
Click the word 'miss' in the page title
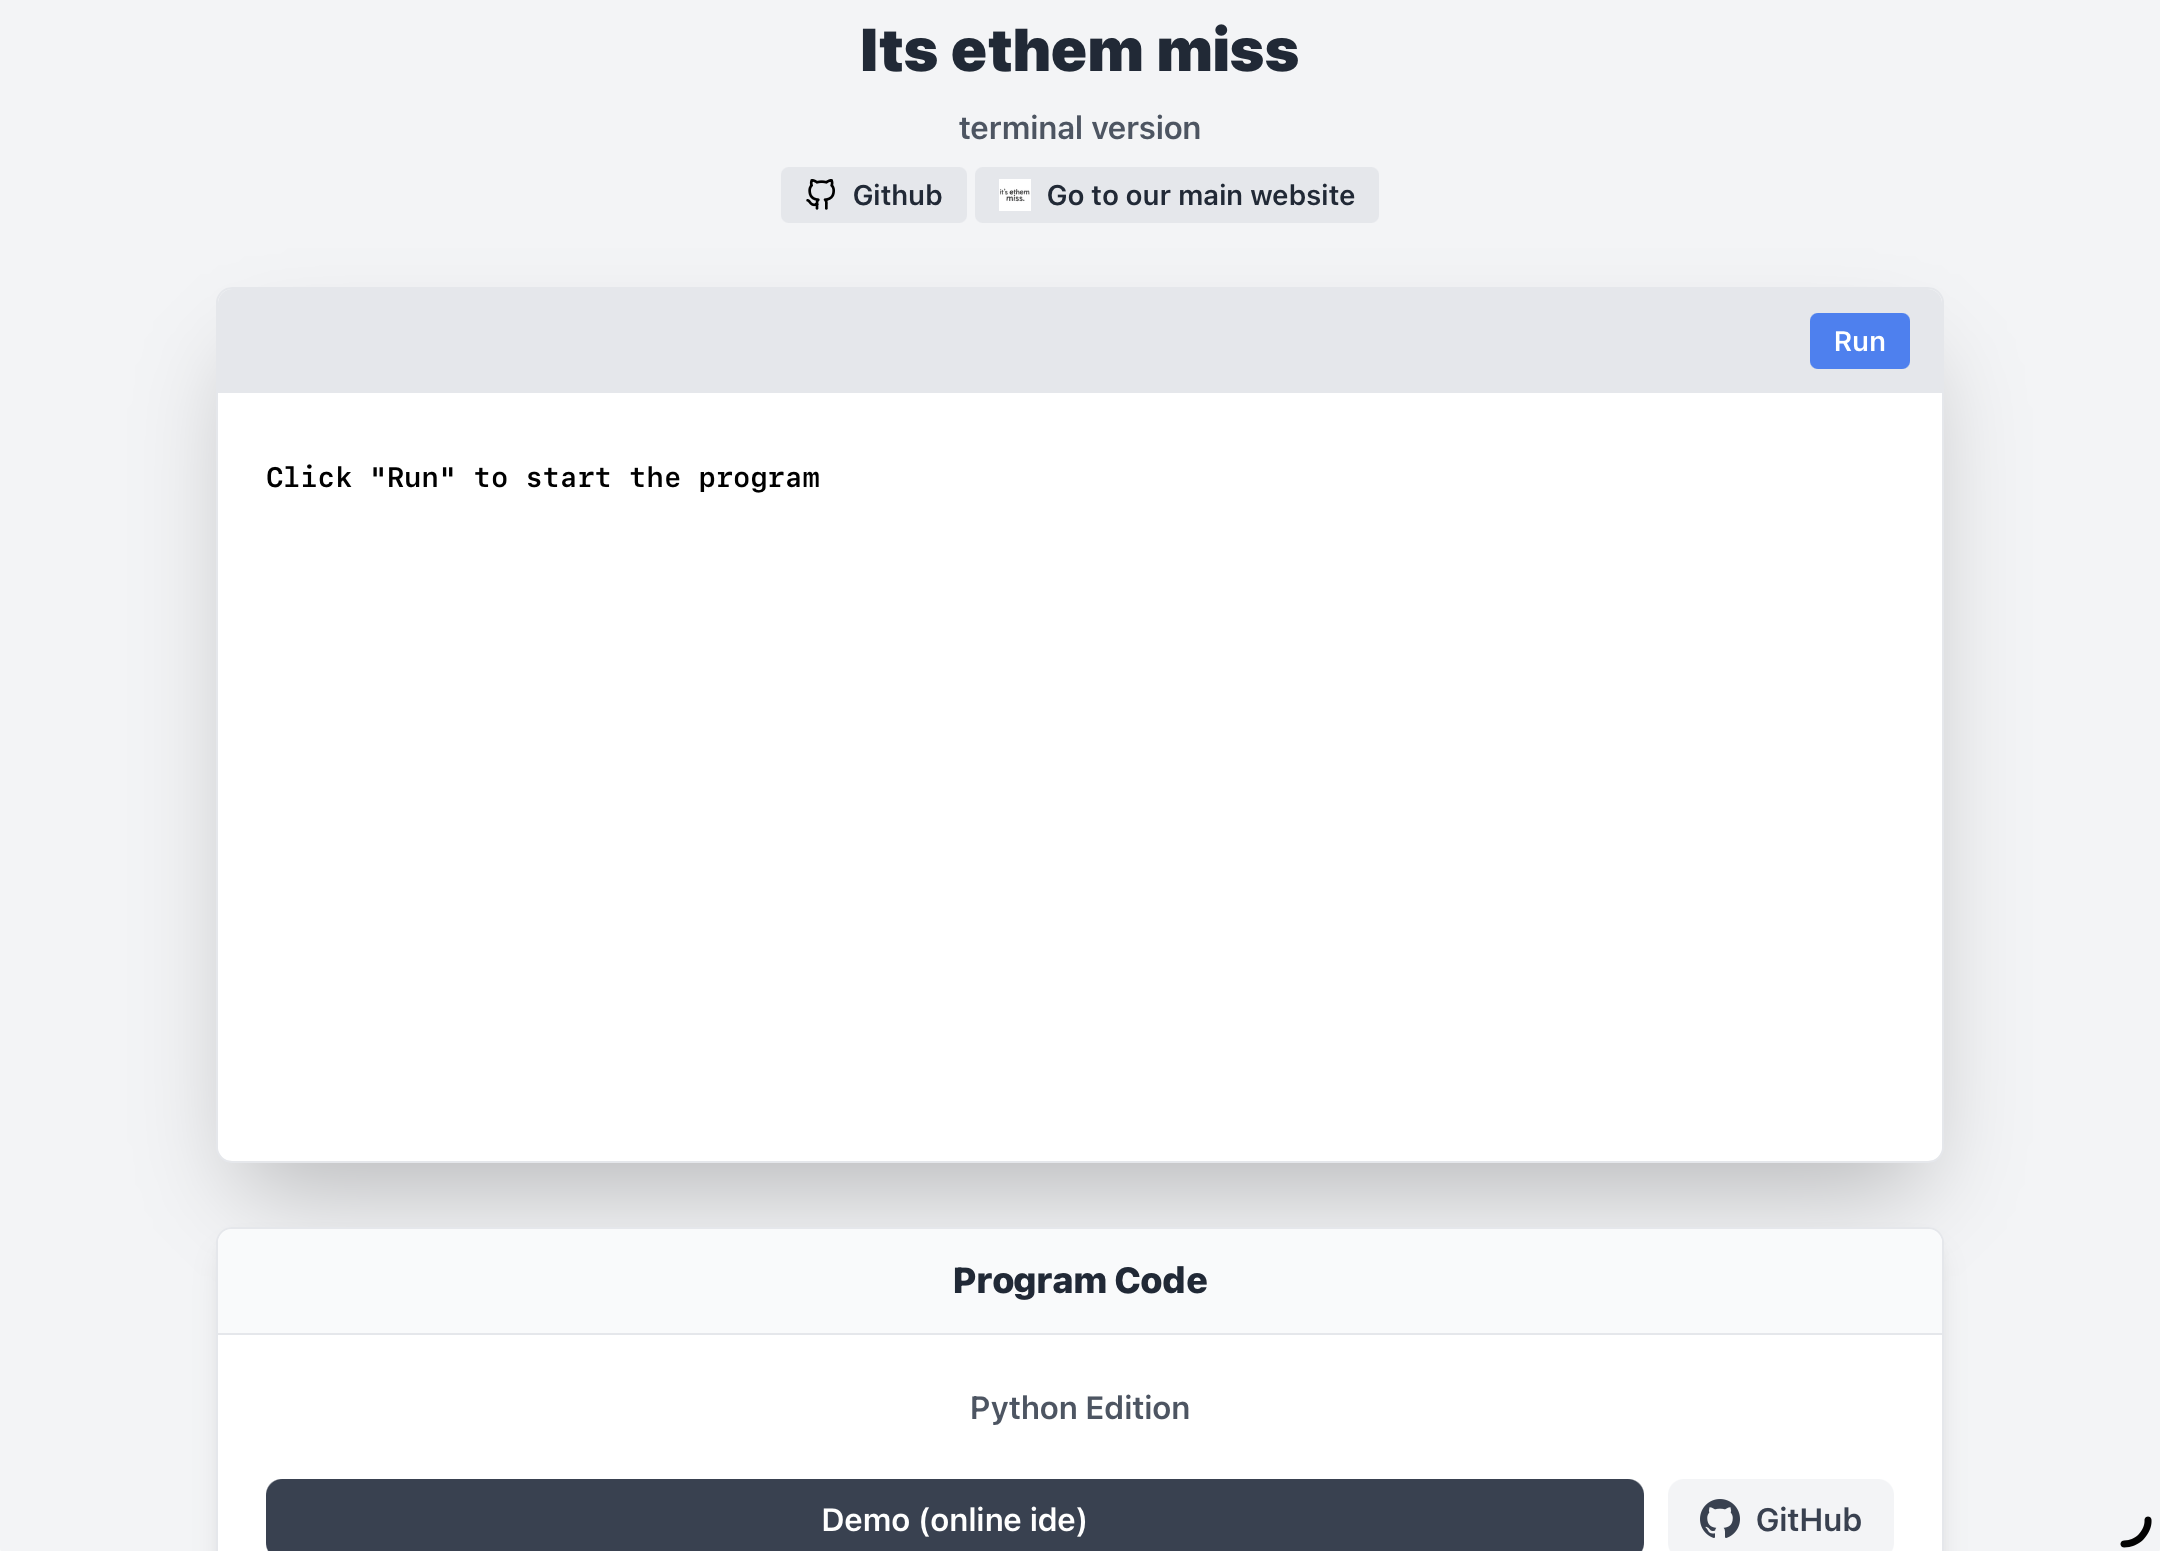[1227, 50]
